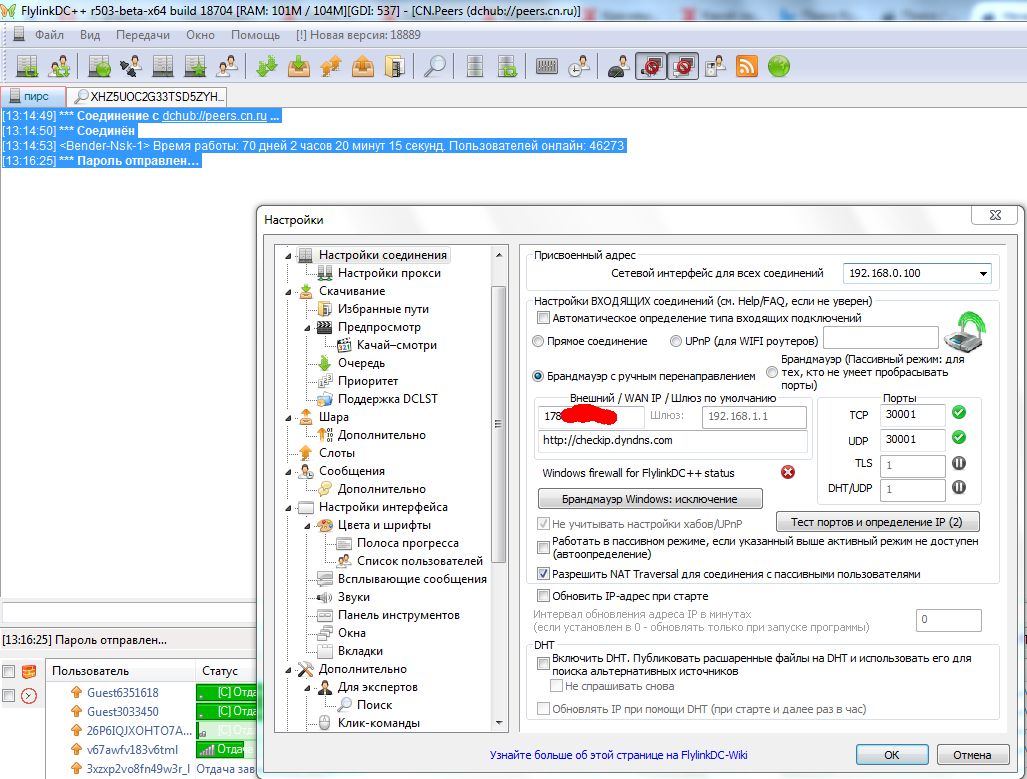
Task: Open the Передачи menu
Action: coord(143,35)
